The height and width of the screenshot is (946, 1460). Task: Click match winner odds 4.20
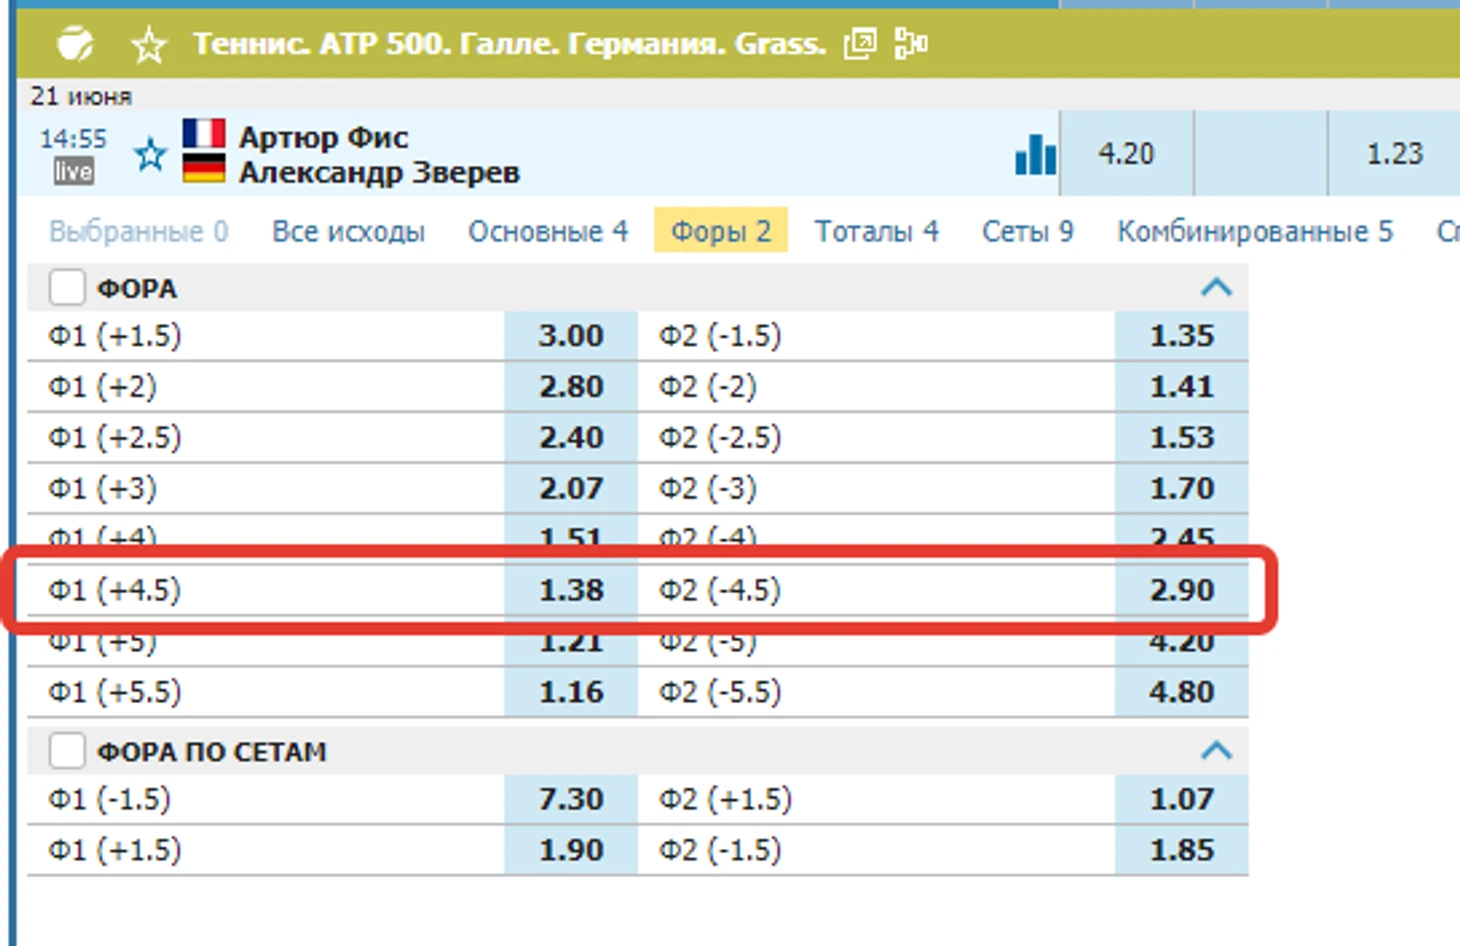[1126, 154]
